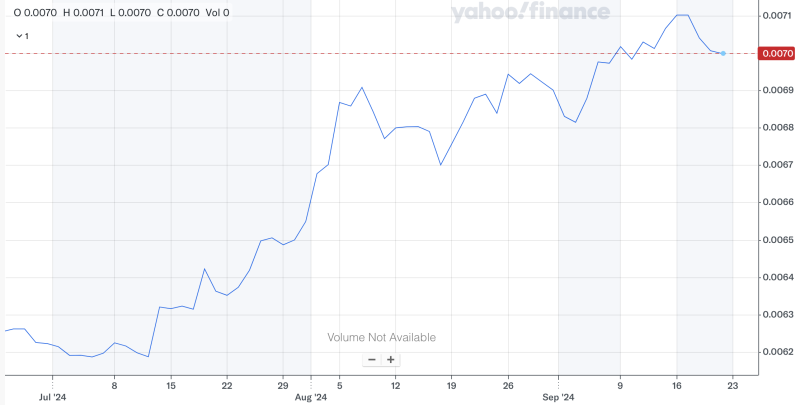The height and width of the screenshot is (405, 800).
Task: Select the Sep '24 date label
Action: [x=558, y=398]
